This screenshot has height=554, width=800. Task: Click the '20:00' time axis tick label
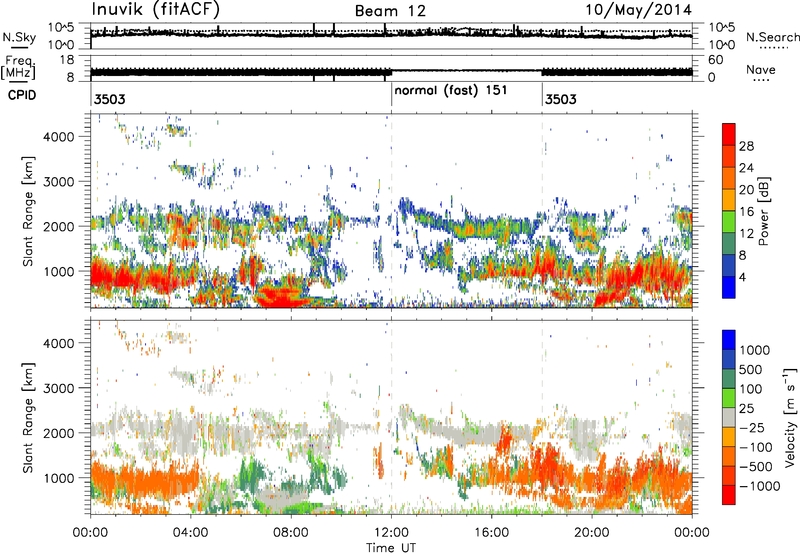pyautogui.click(x=592, y=533)
